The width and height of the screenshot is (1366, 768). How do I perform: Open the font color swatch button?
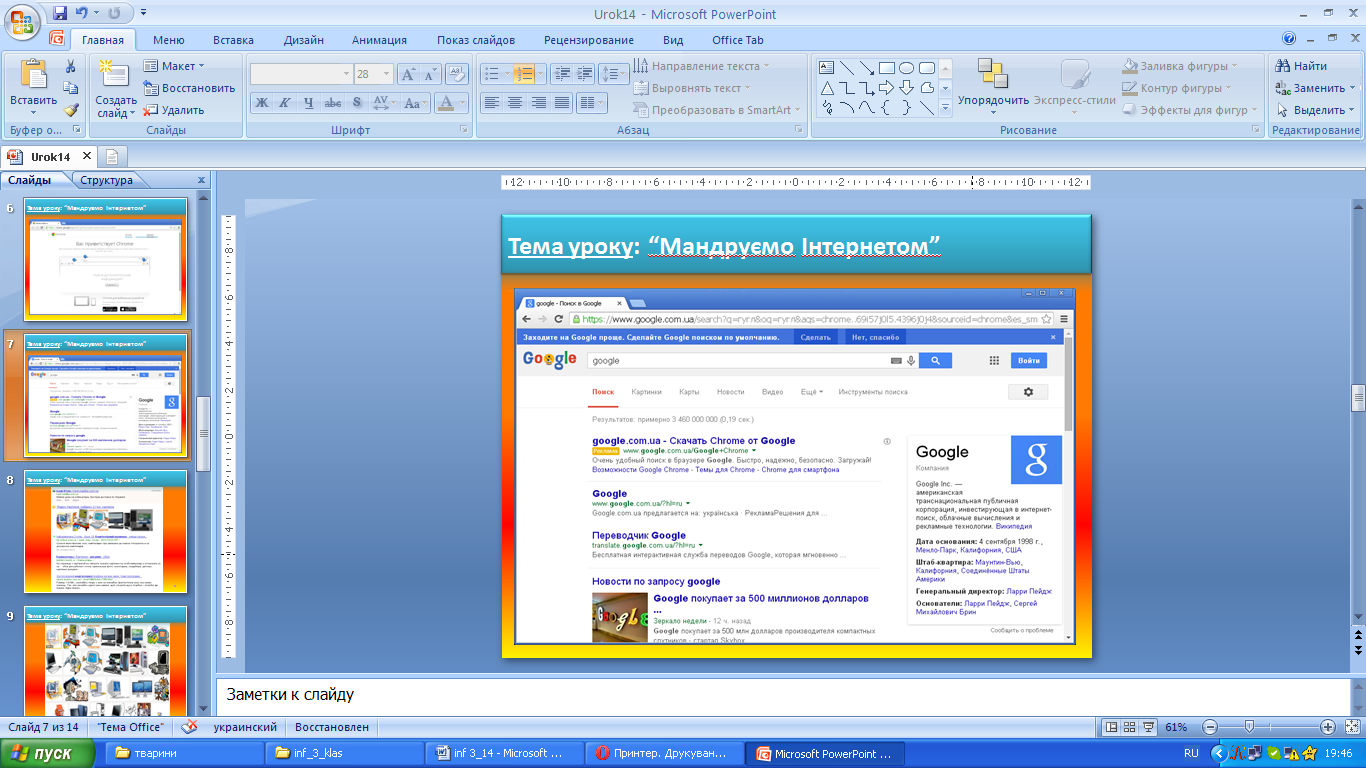445,102
